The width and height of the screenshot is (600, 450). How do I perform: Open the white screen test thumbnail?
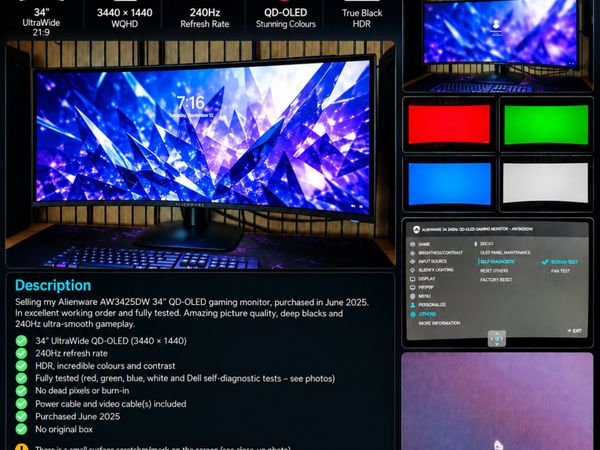pyautogui.click(x=546, y=184)
